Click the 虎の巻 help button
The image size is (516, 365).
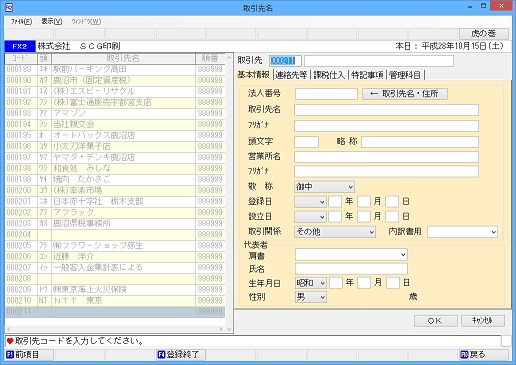tap(484, 34)
